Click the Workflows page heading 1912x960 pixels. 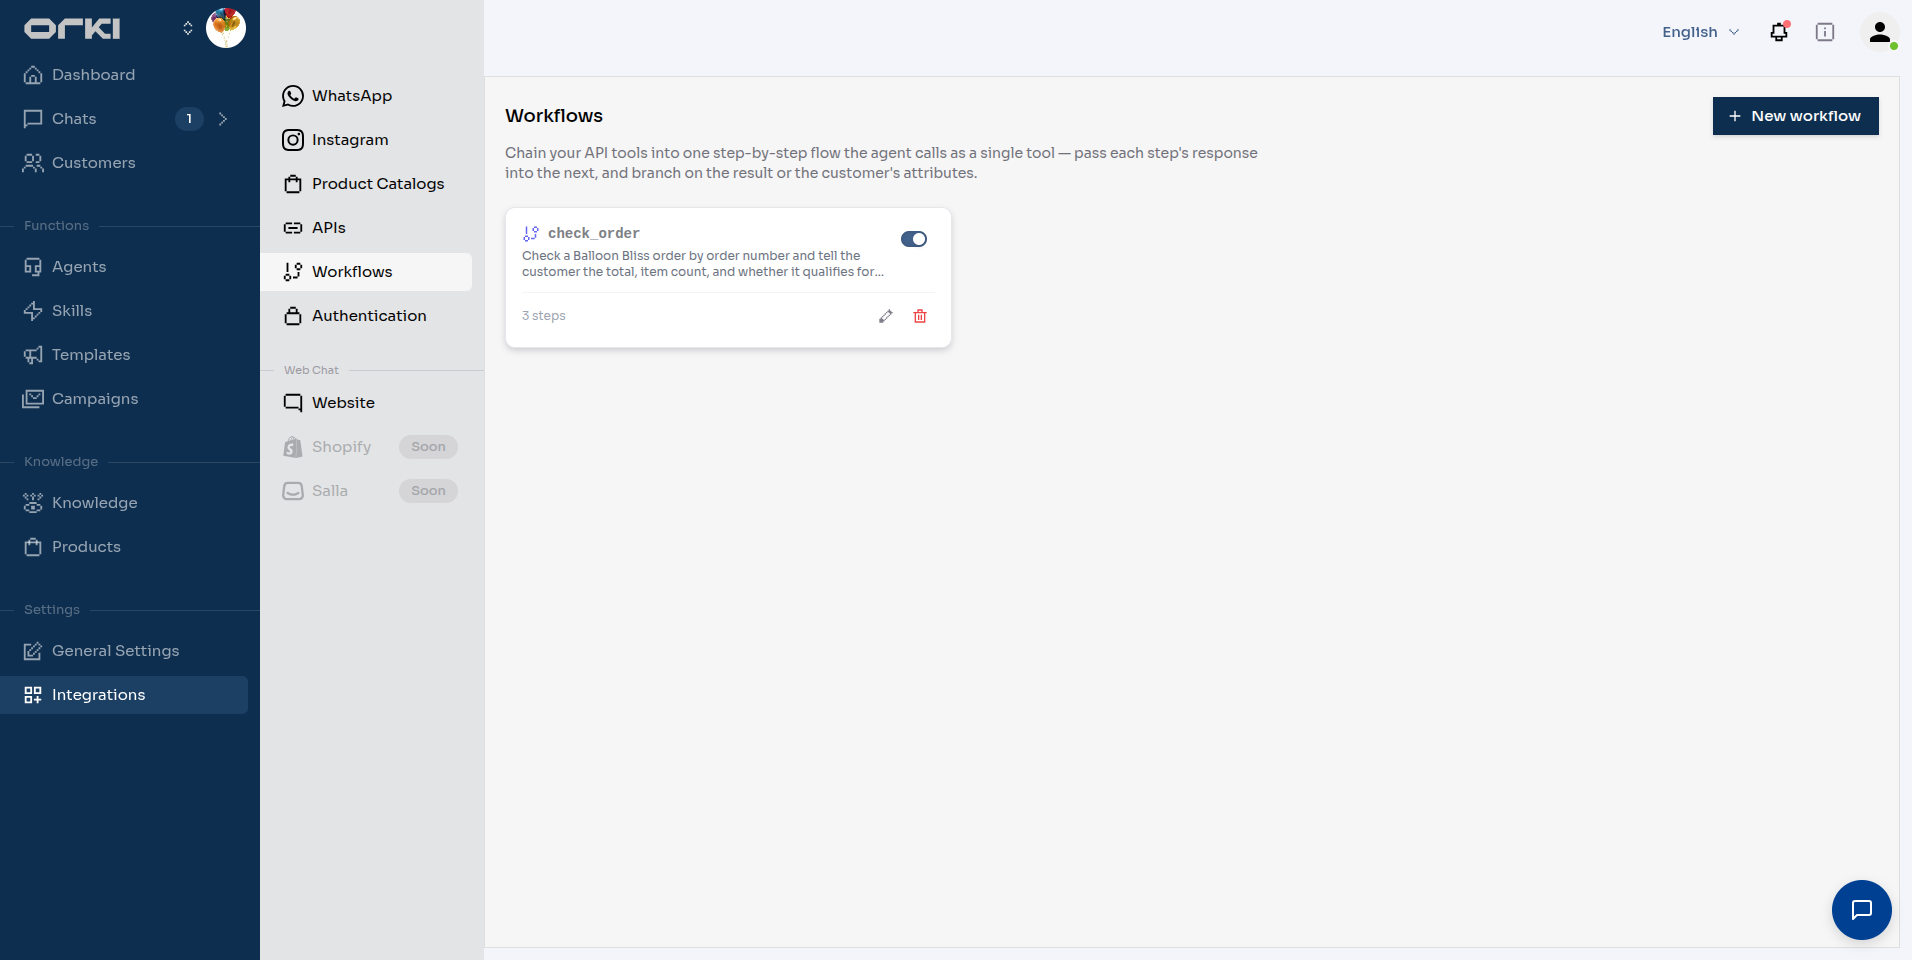point(554,116)
